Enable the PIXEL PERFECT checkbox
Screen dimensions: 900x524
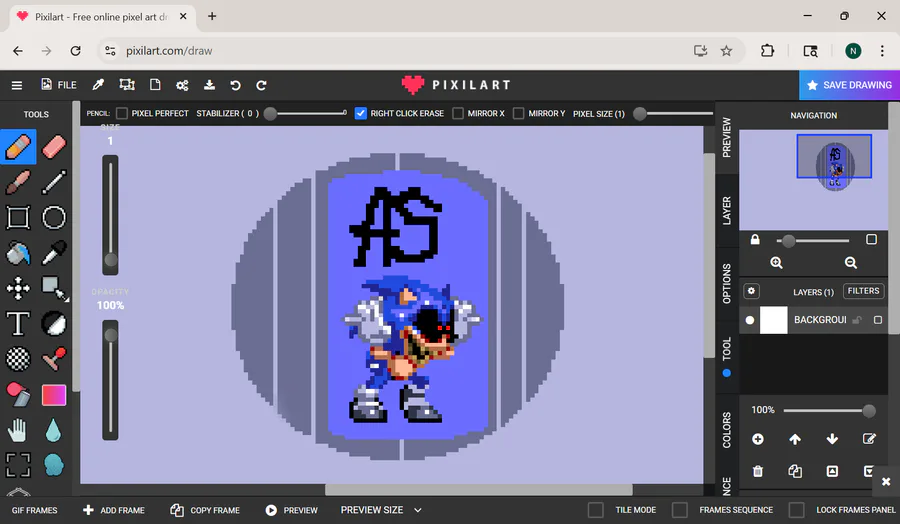pos(122,114)
